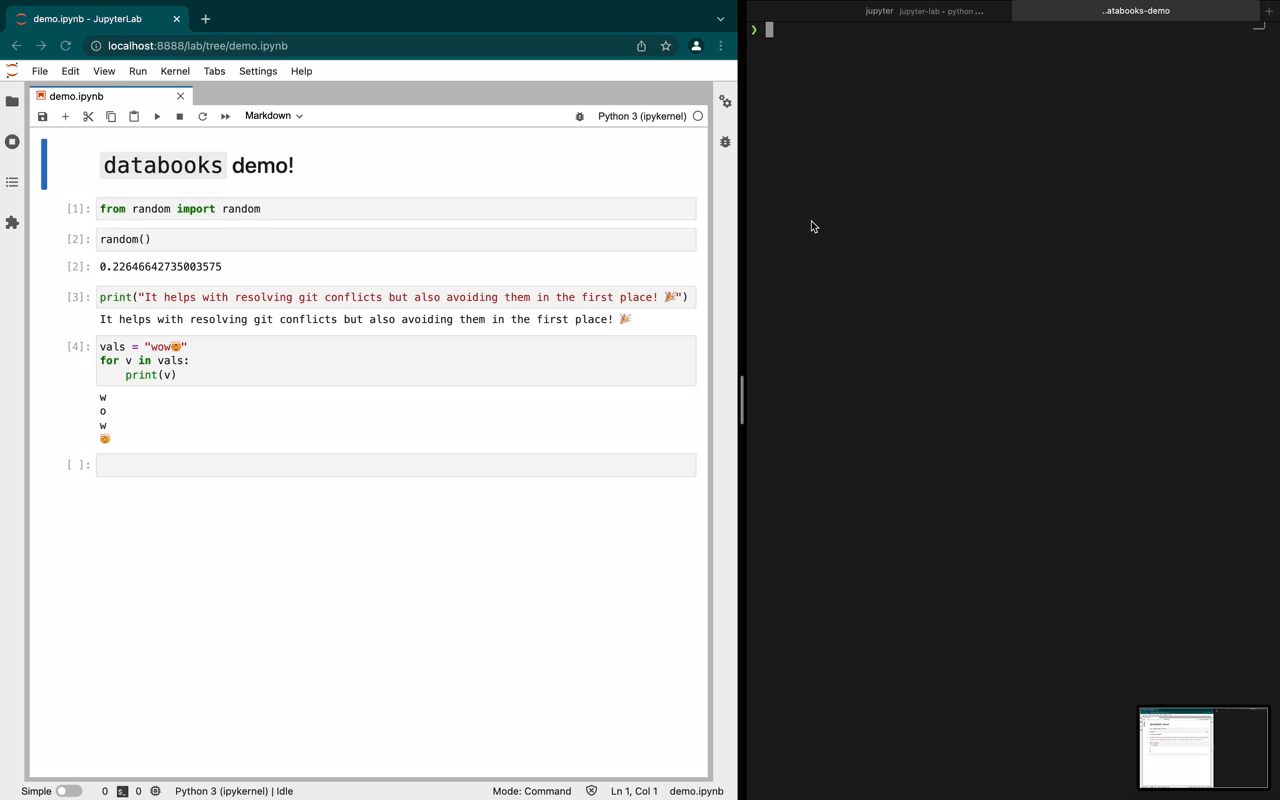Insert a new cell below

coord(65,116)
